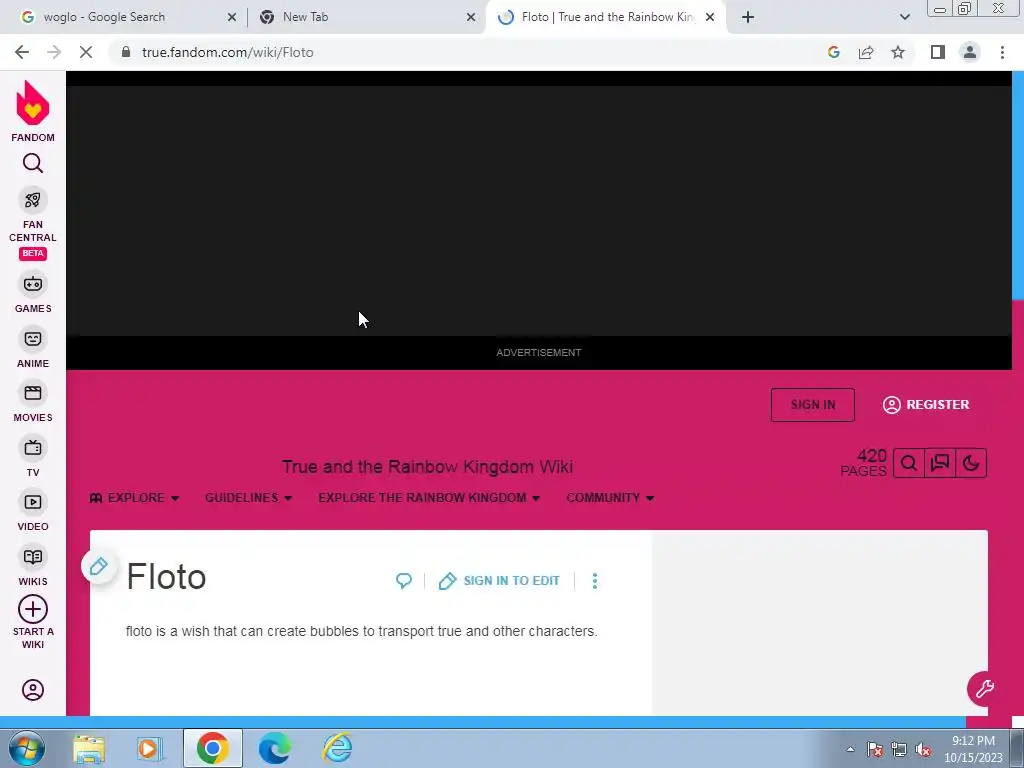Open network status icon in tray

click(x=899, y=749)
